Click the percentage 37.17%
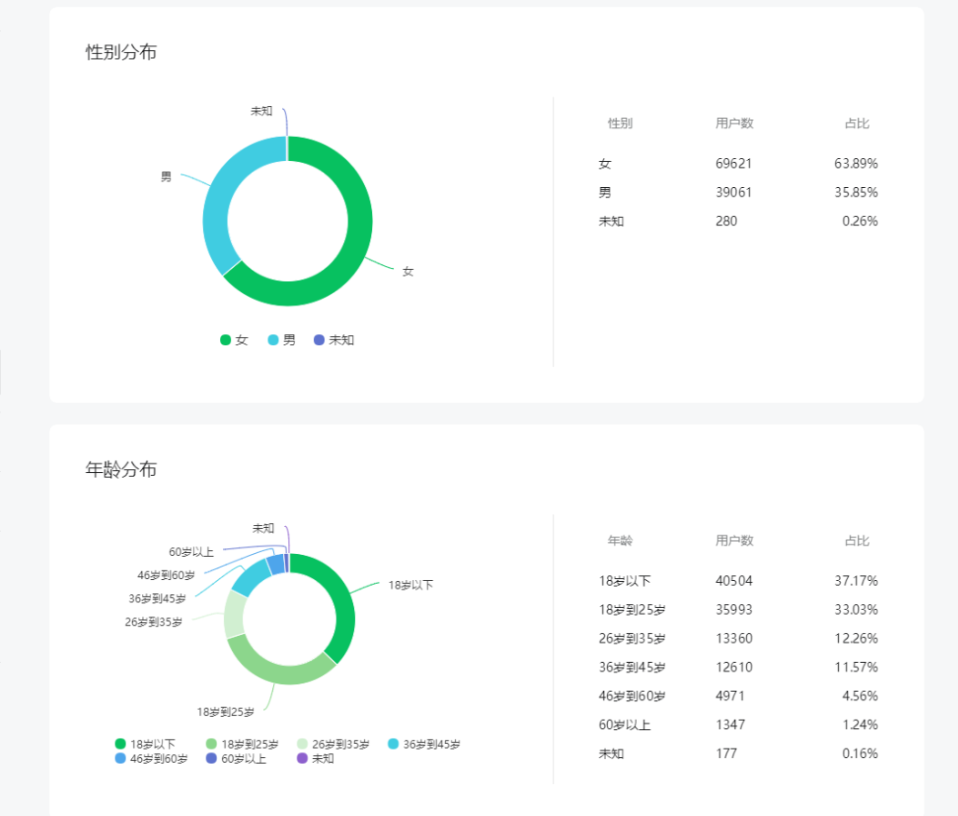Screen dimensions: 958x816 tap(856, 581)
